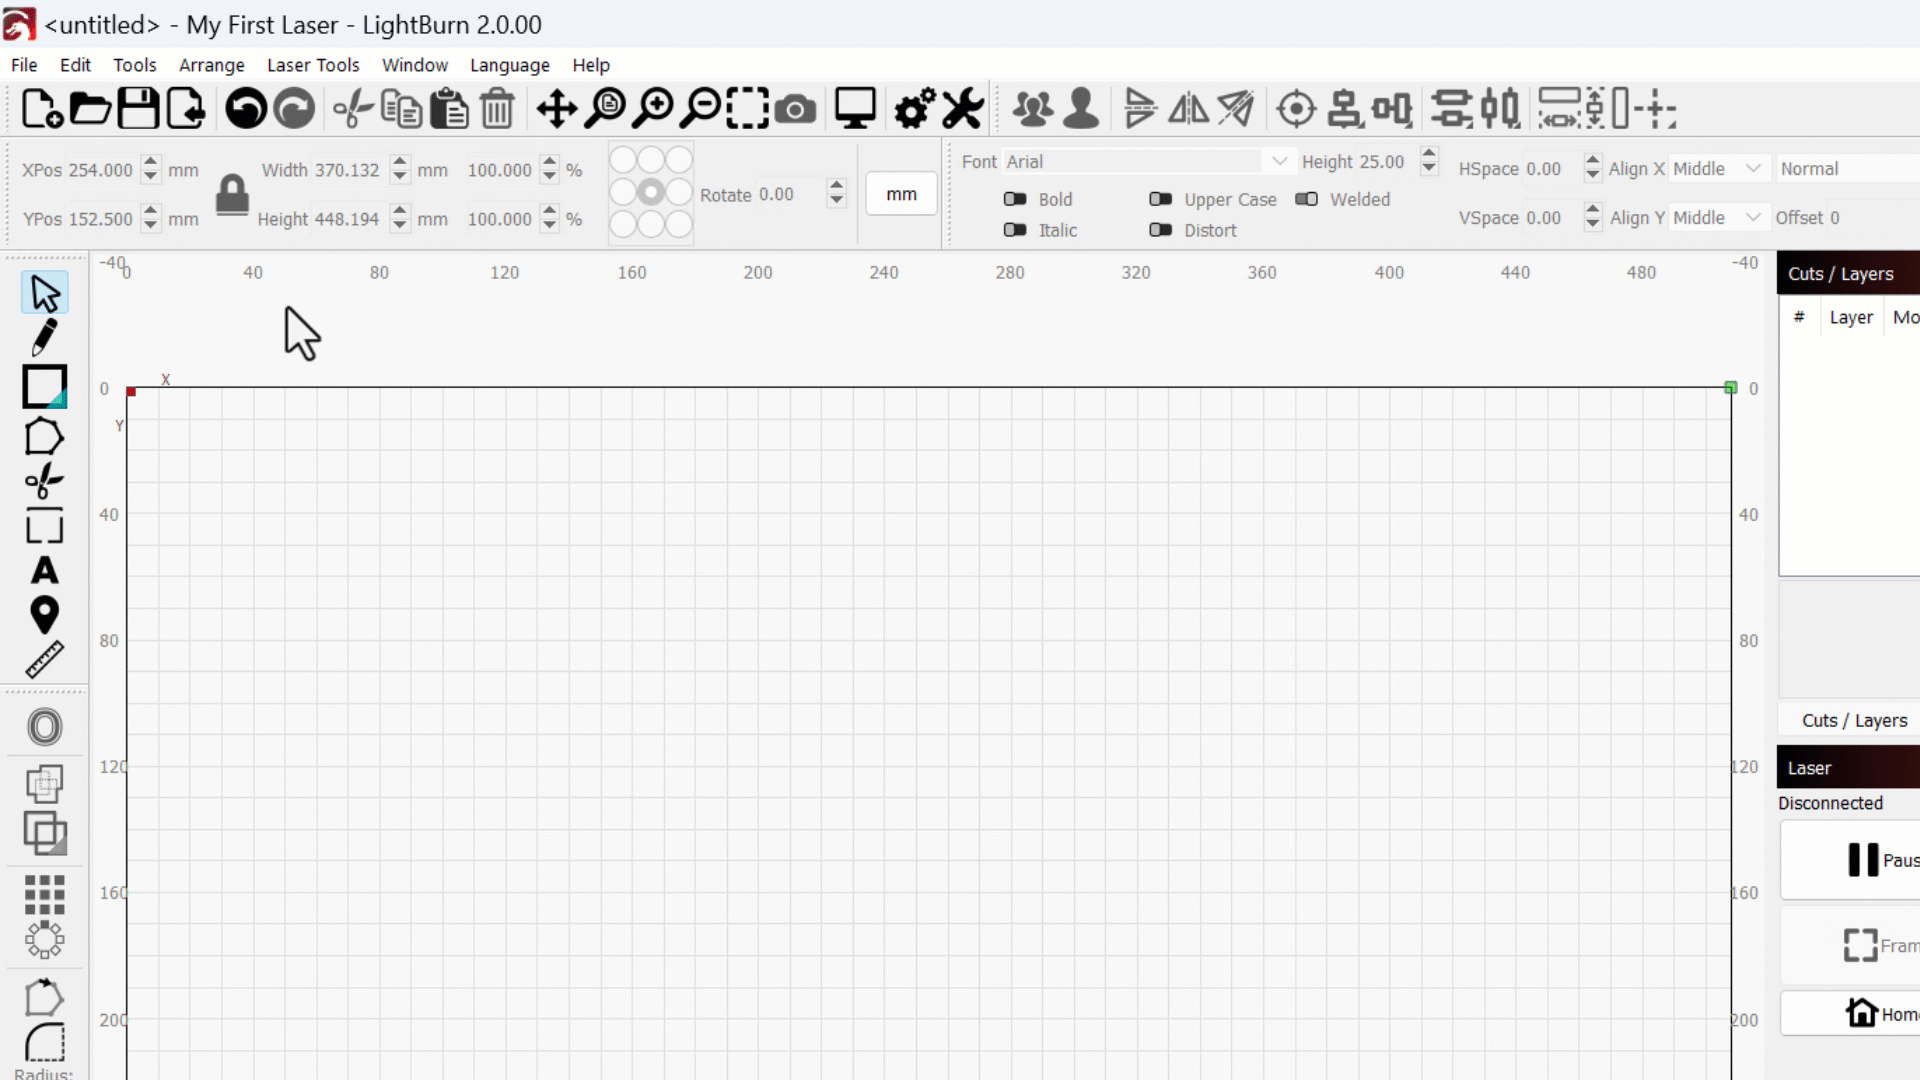1920x1080 pixels.
Task: Select the Rectangle drawing tool
Action: coord(44,387)
